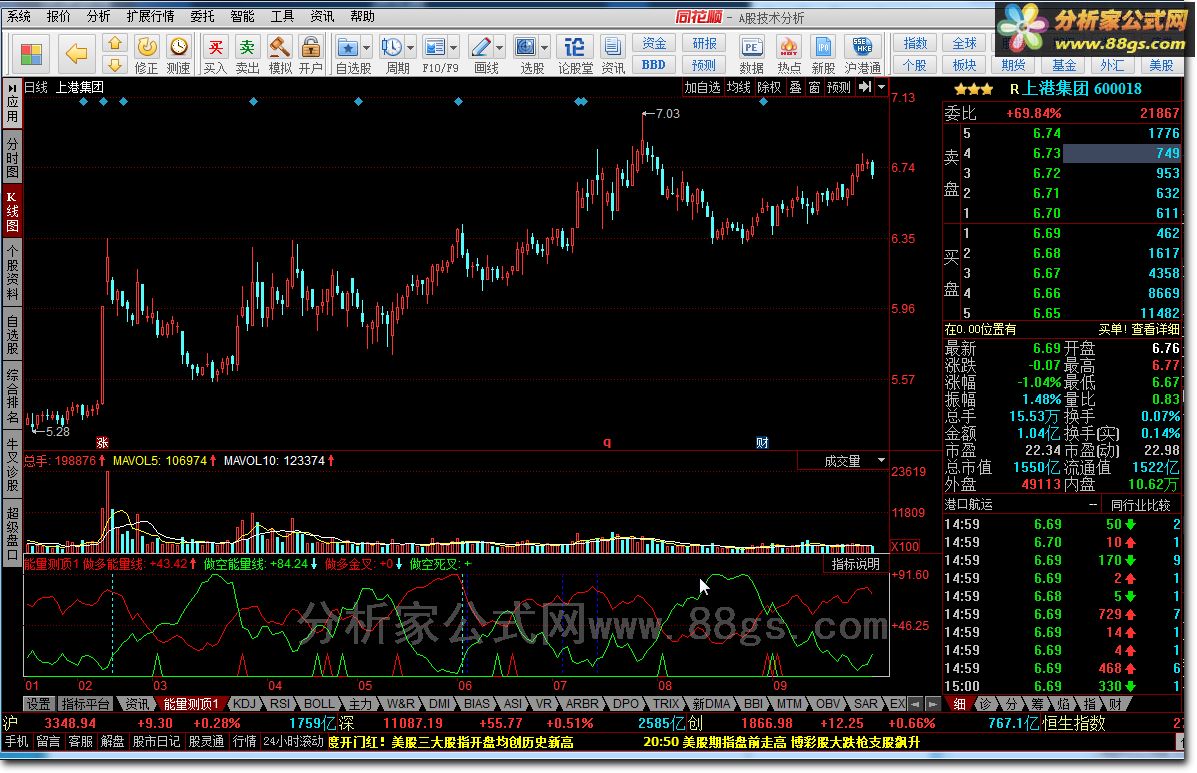The height and width of the screenshot is (773, 1197).
Task: Open the 股市日记 stock diary in status bar
Action: (x=156, y=742)
